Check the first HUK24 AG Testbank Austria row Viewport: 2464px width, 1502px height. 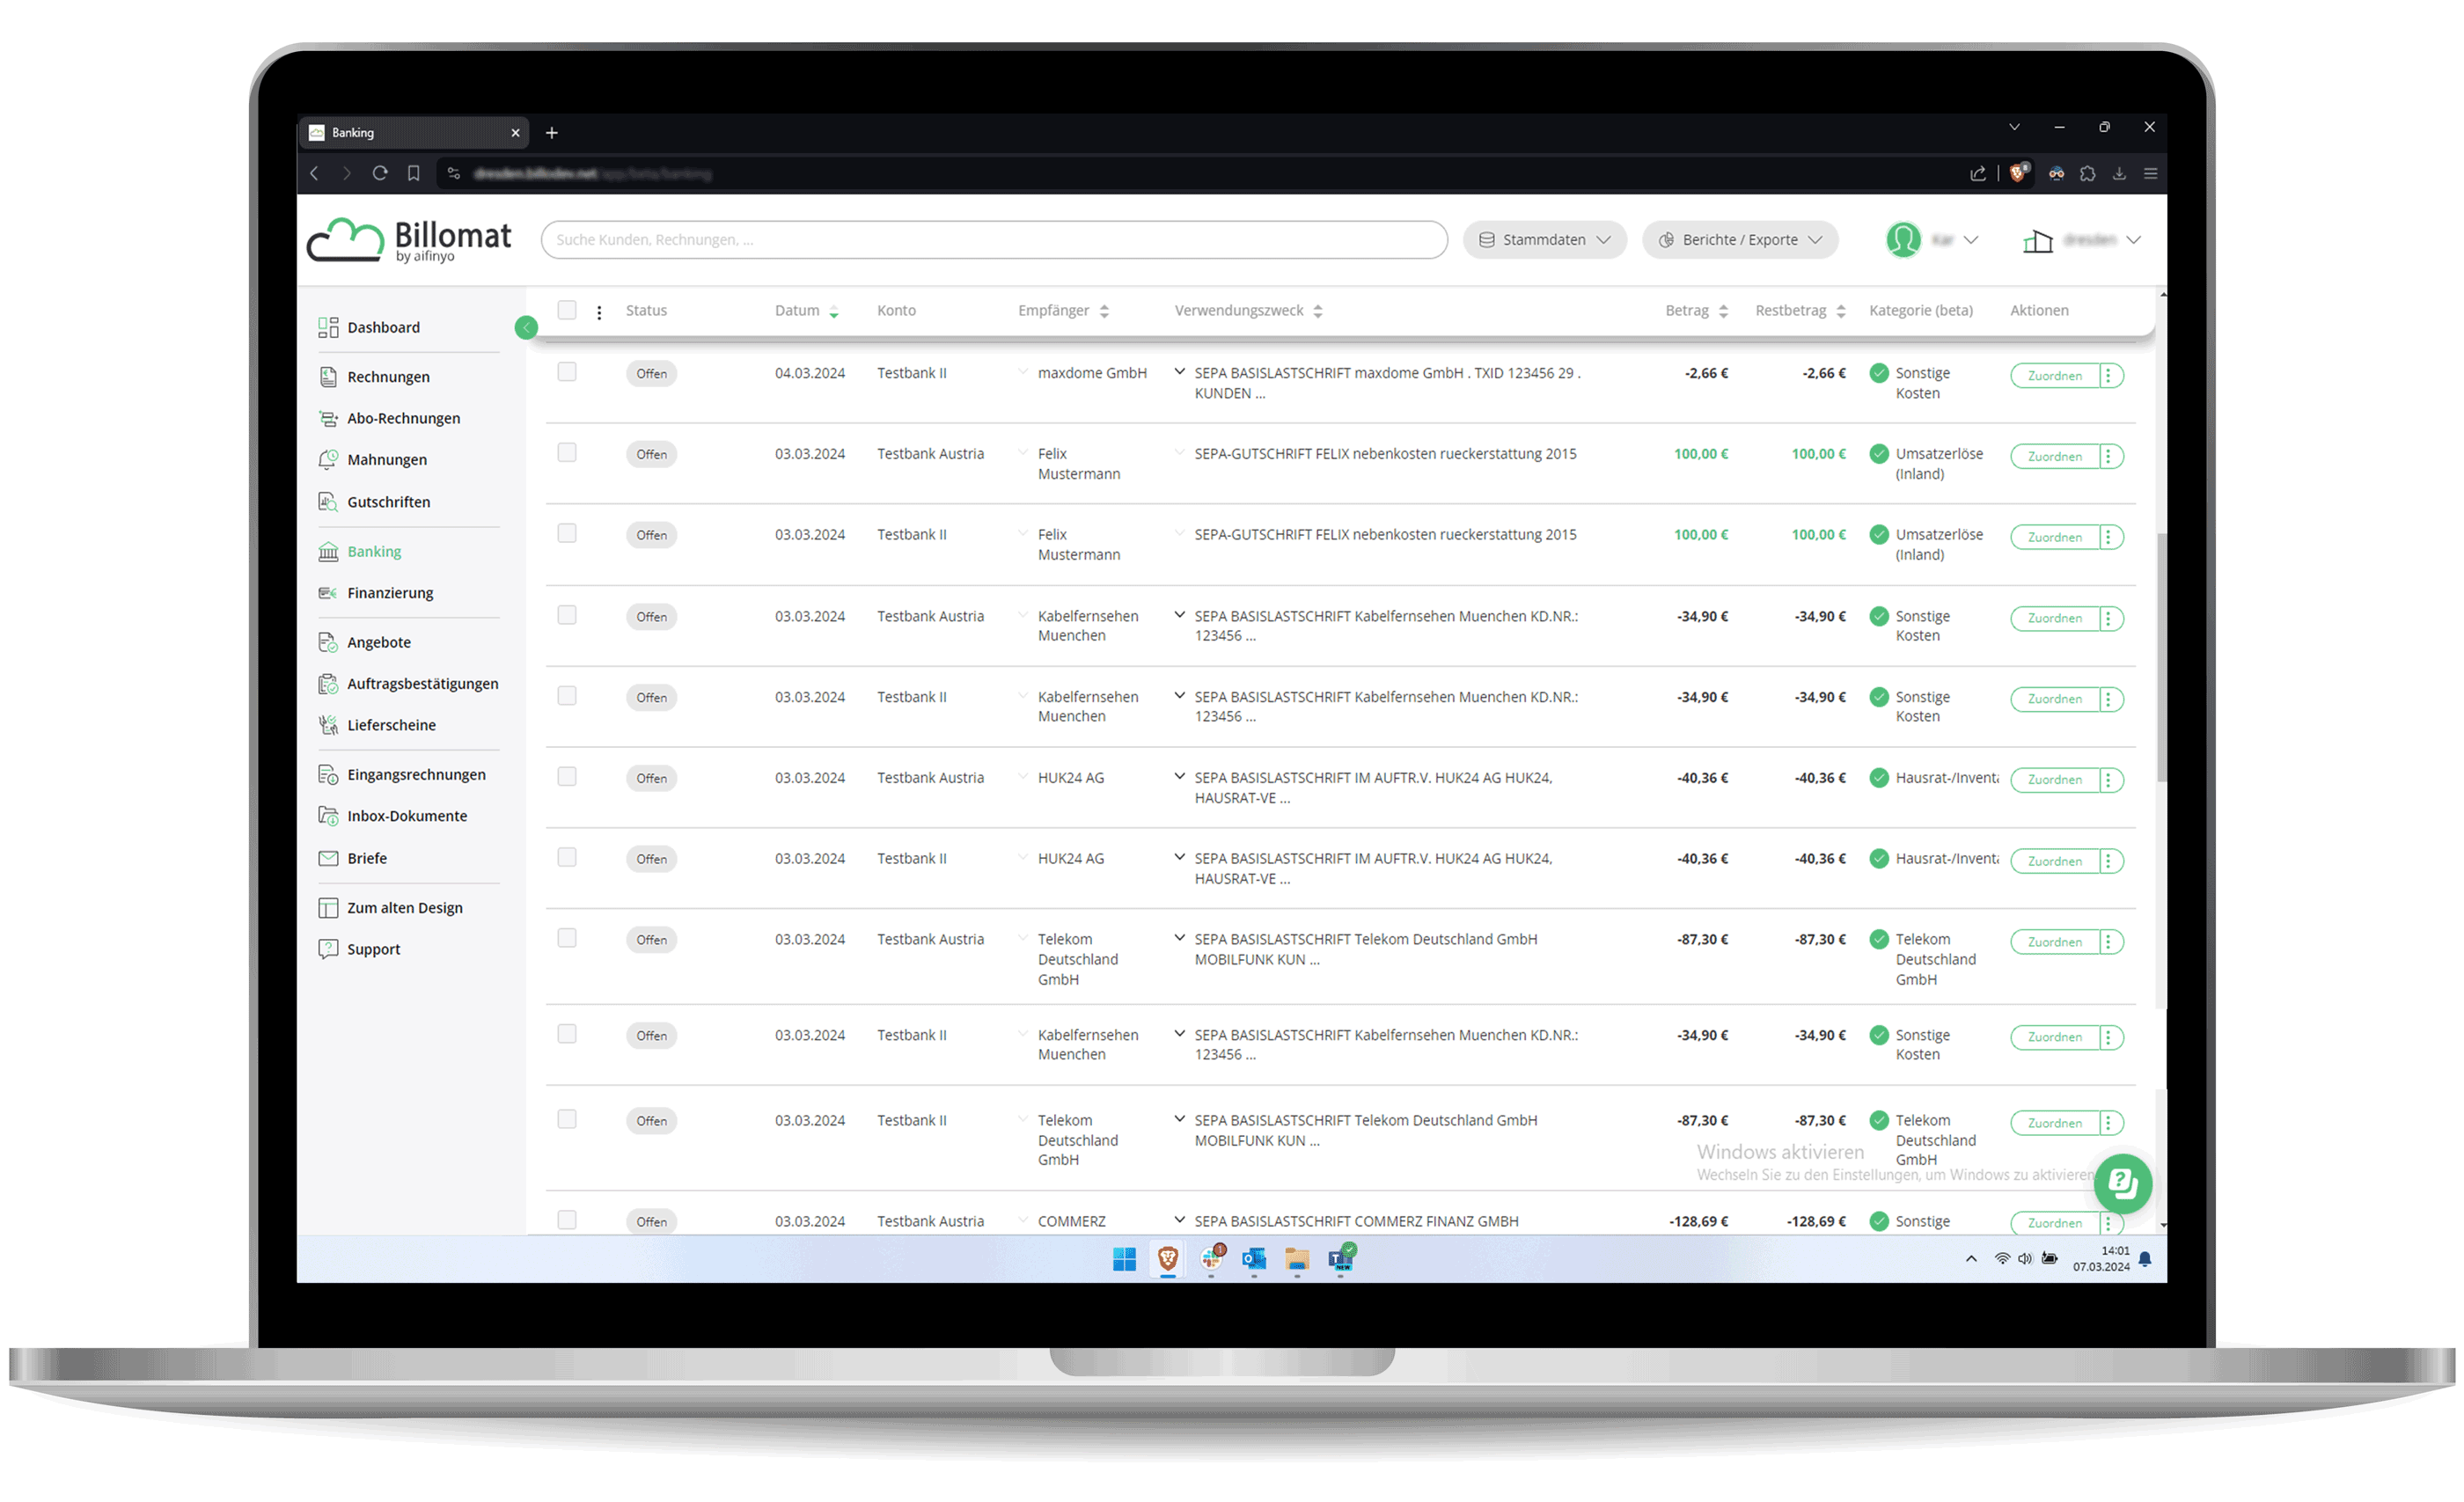[567, 776]
